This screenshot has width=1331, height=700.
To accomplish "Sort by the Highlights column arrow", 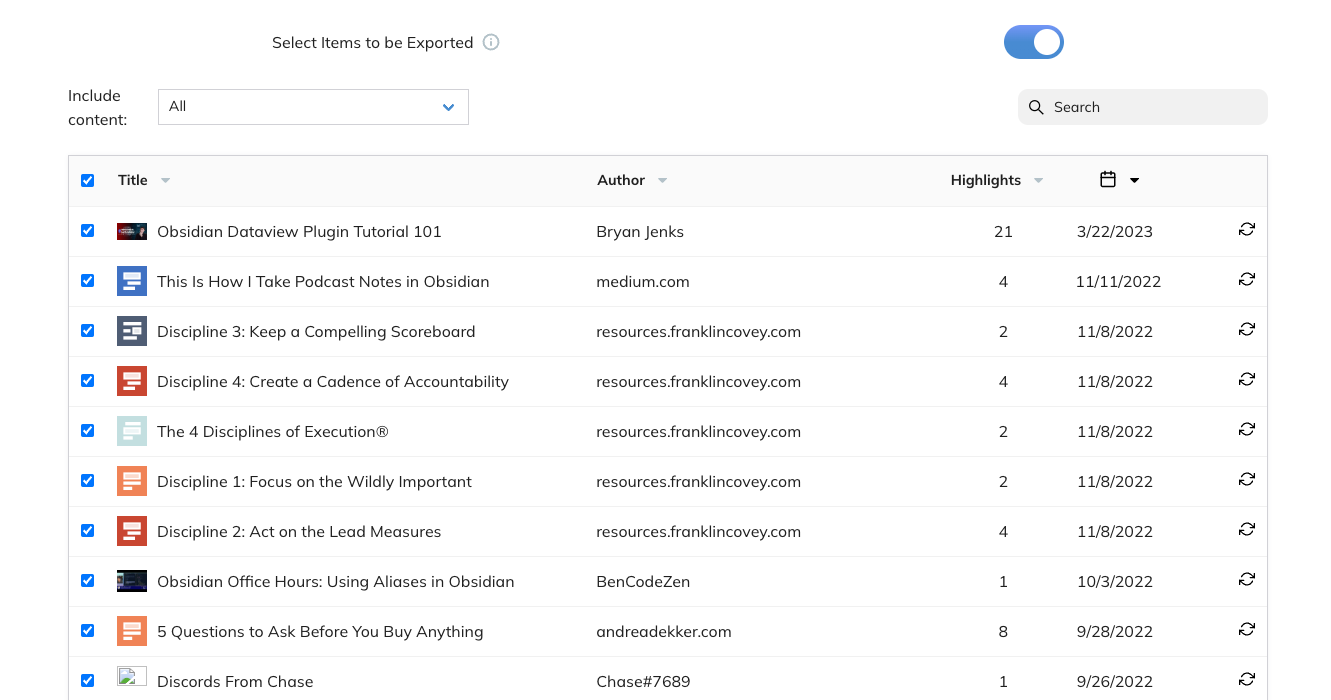I will click(x=1038, y=181).
